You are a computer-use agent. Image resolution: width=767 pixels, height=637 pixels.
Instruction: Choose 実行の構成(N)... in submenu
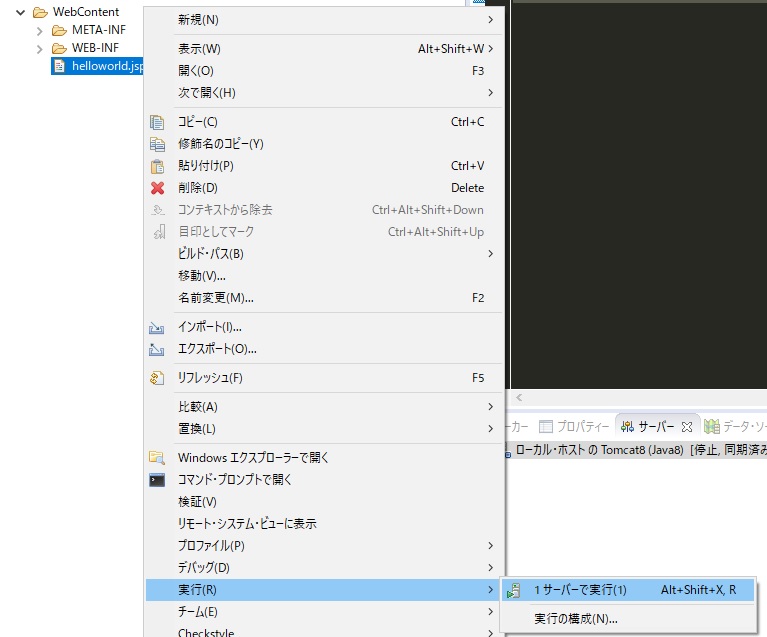[x=628, y=619]
